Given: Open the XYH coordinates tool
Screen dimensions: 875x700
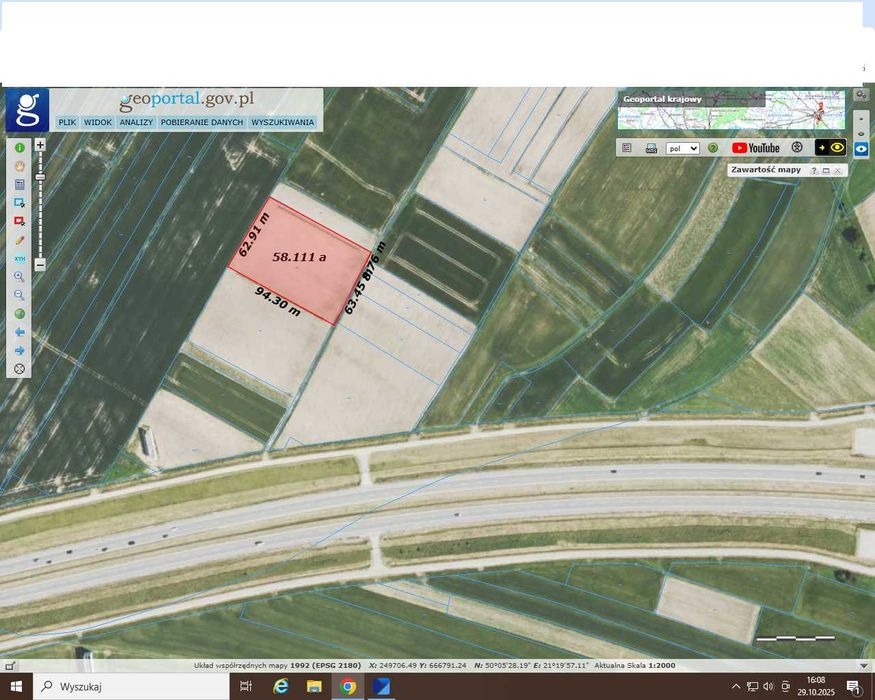Looking at the screenshot, I should (x=20, y=258).
